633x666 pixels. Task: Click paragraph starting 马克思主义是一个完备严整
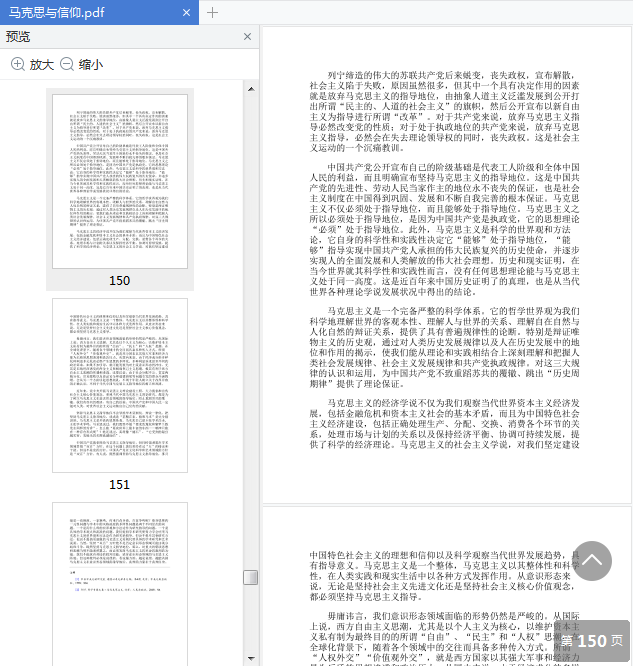click(444, 347)
